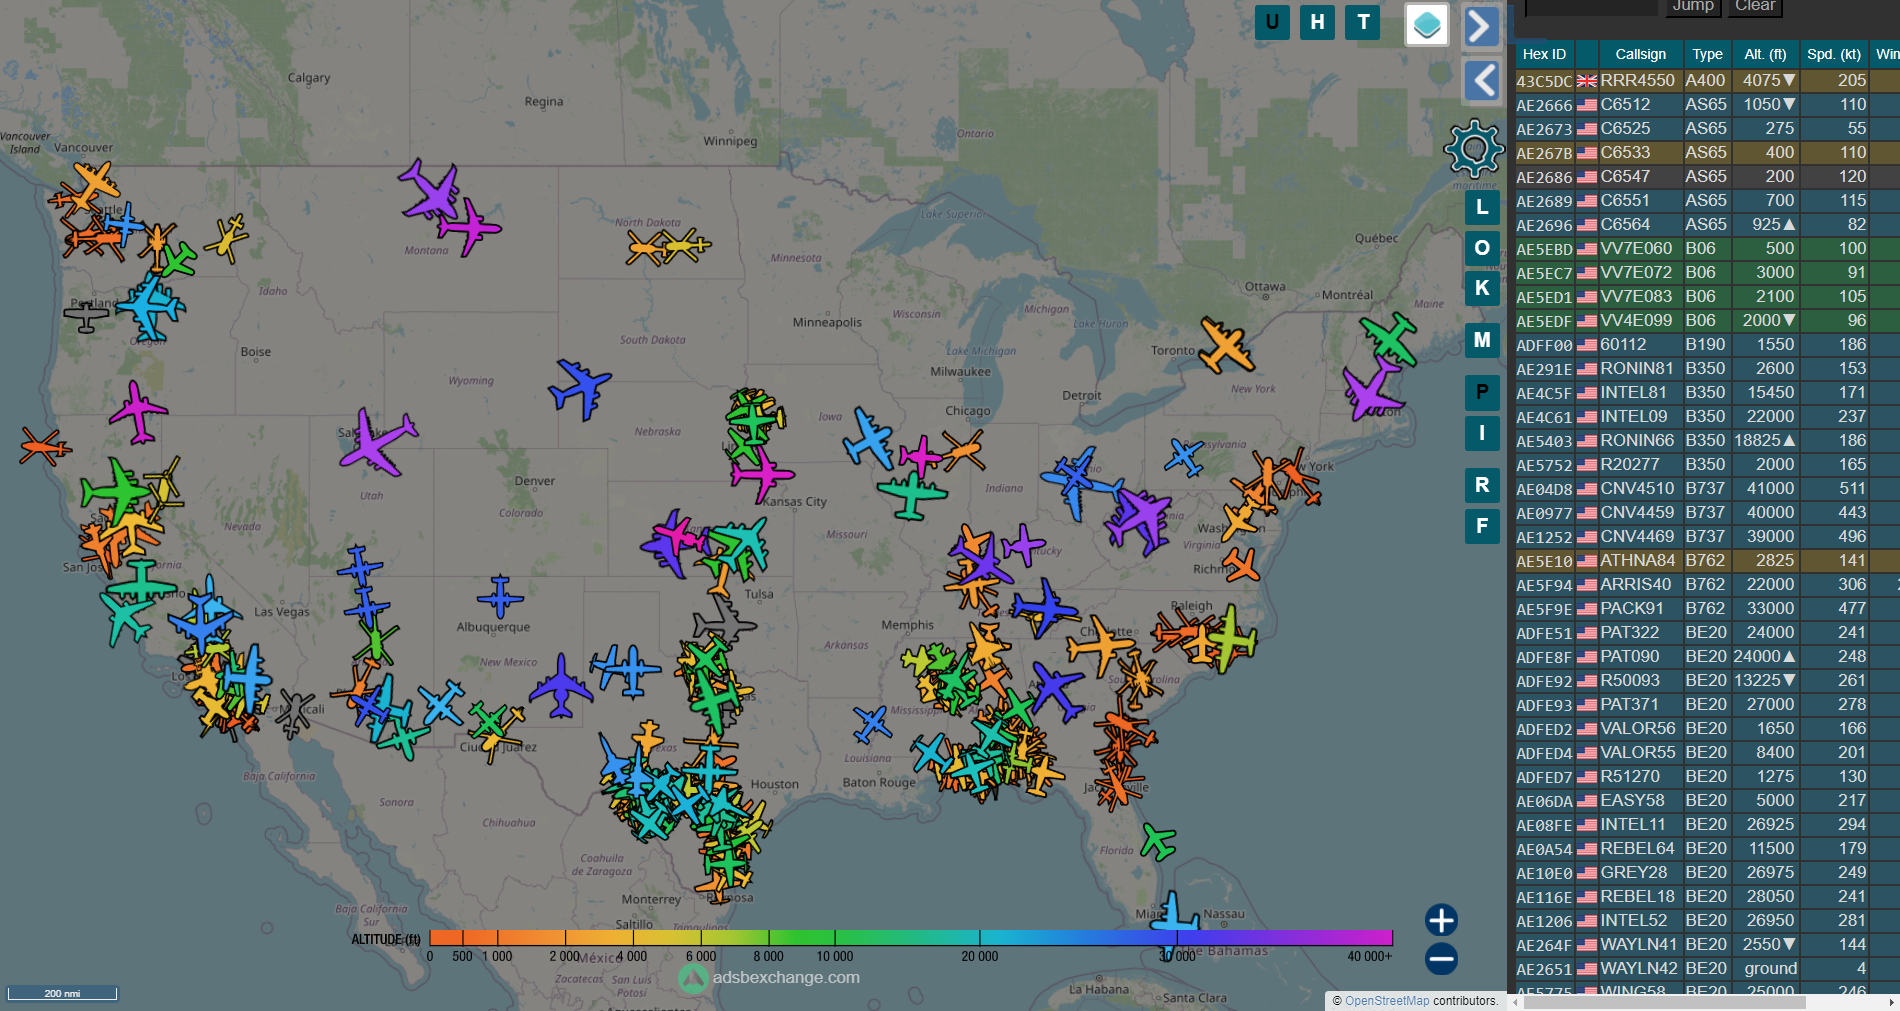Select CNV4510 aircraft row

tap(1707, 488)
